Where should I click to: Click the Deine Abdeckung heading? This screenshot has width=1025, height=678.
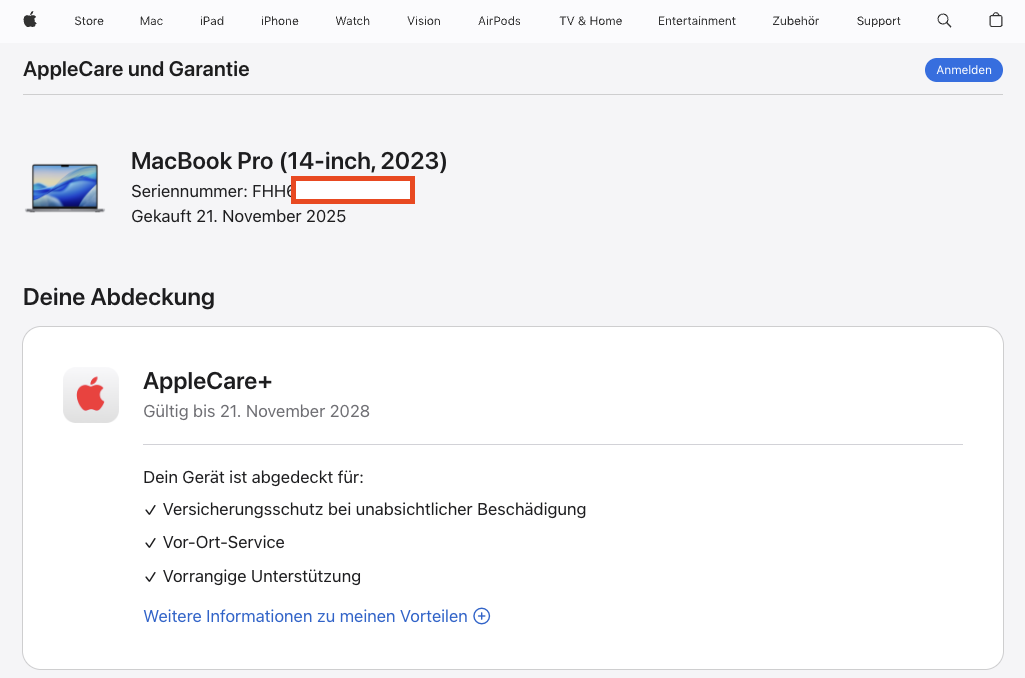tap(119, 297)
